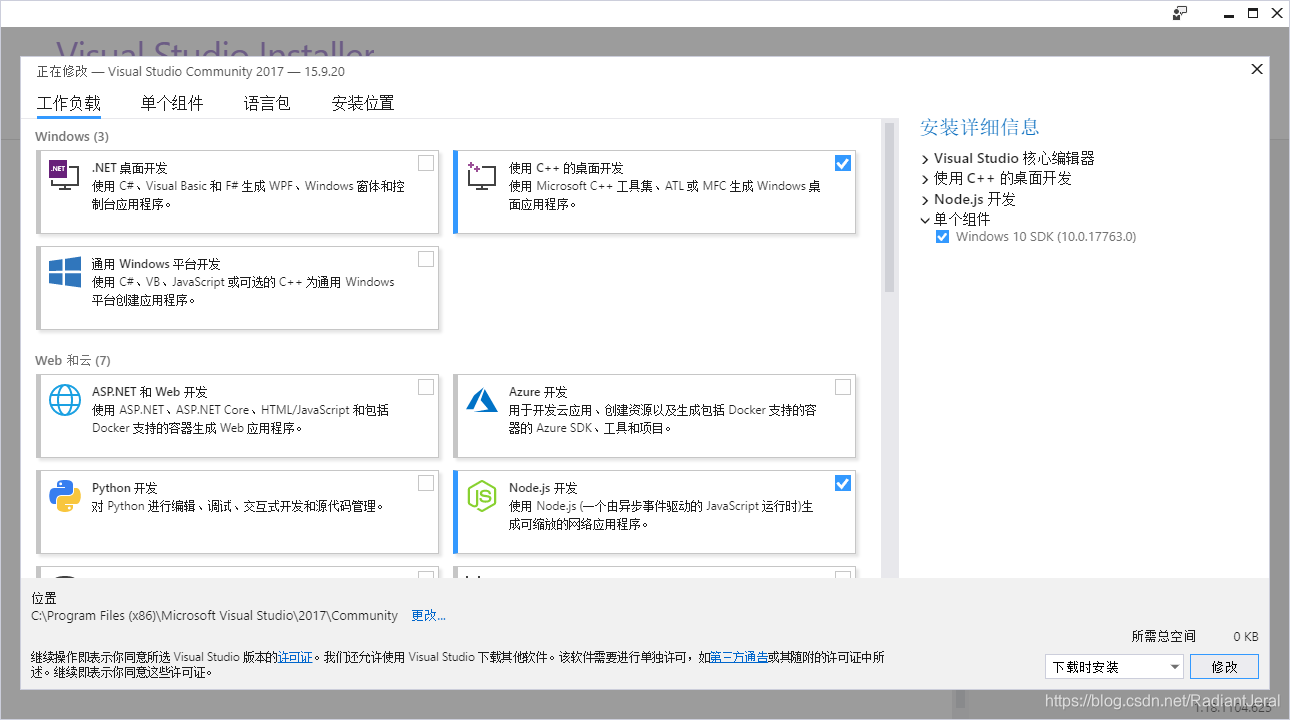This screenshot has height=720, width=1290.
Task: Uncheck the 使用 C++ 的桌面开发 checkbox
Action: 843,163
